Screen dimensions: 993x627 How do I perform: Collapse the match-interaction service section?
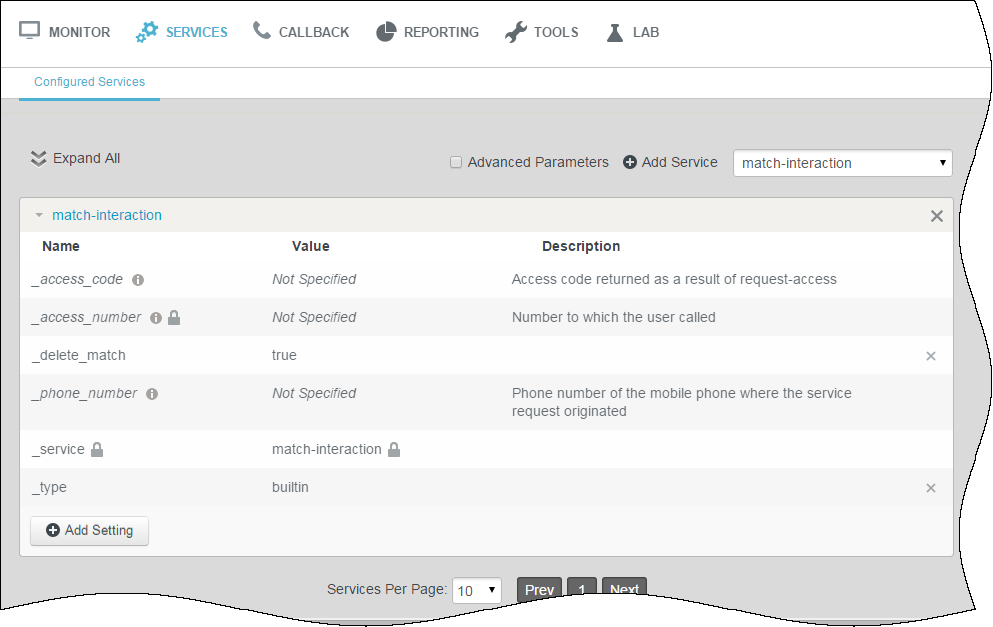coord(40,215)
